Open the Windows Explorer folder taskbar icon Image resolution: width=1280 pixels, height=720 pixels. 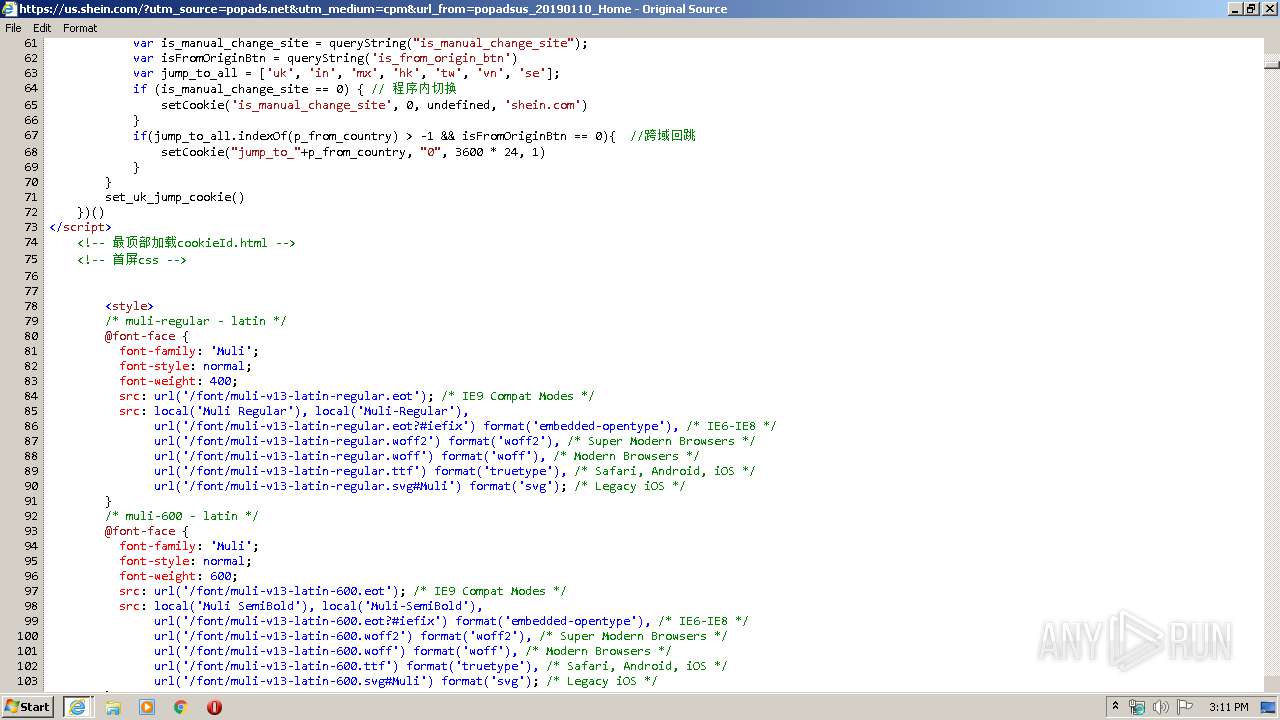(113, 707)
